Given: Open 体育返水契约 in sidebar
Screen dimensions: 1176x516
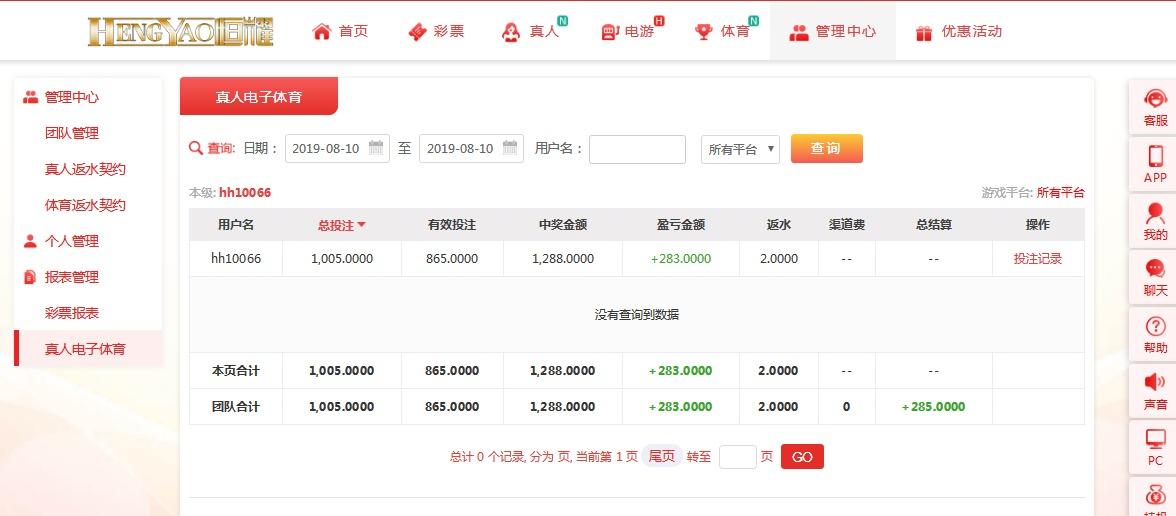Looking at the screenshot, I should pos(85,205).
